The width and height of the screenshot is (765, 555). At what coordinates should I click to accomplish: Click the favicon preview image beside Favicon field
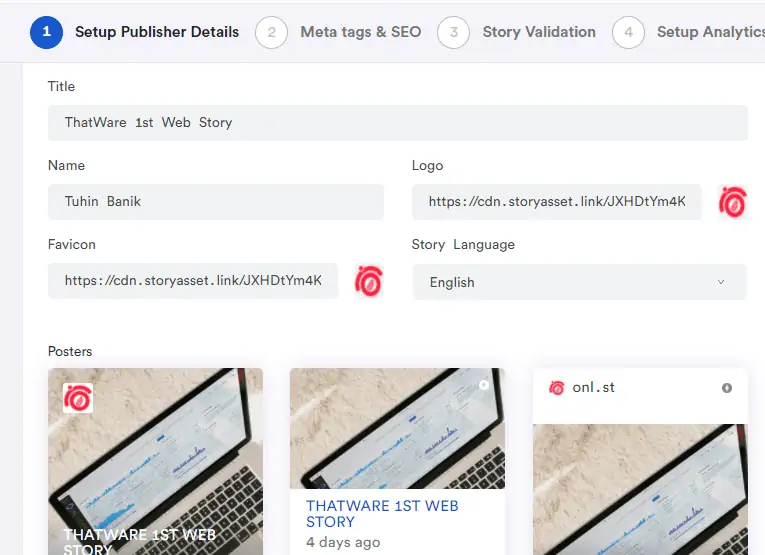click(x=369, y=280)
